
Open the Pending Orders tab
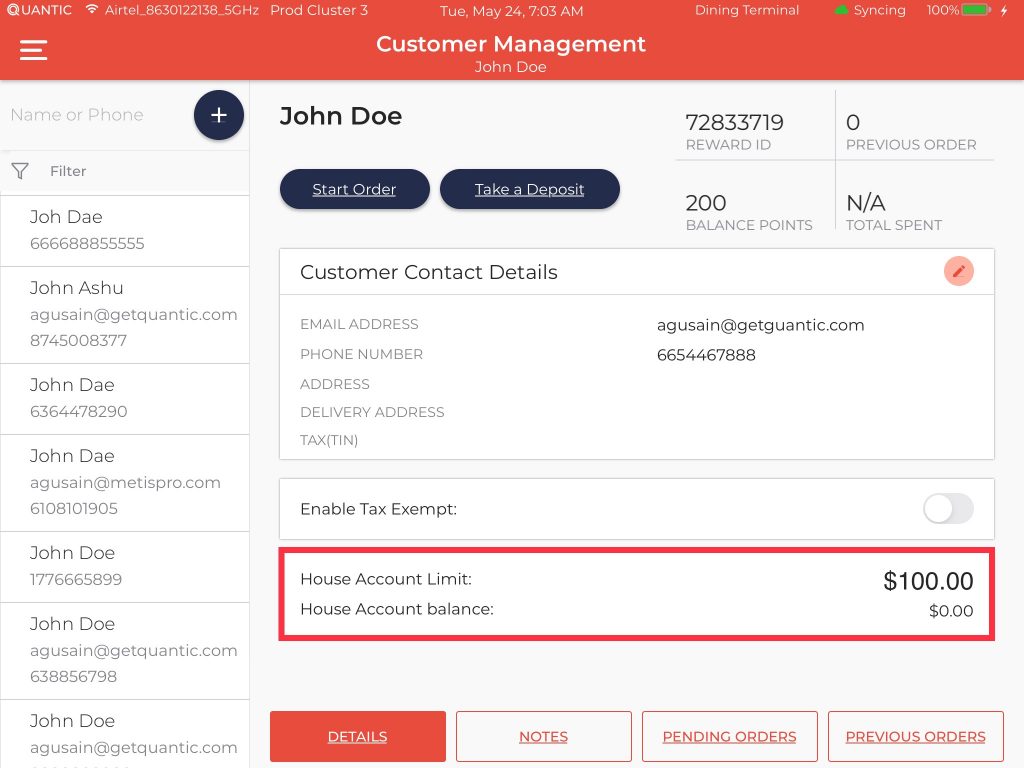tap(729, 737)
